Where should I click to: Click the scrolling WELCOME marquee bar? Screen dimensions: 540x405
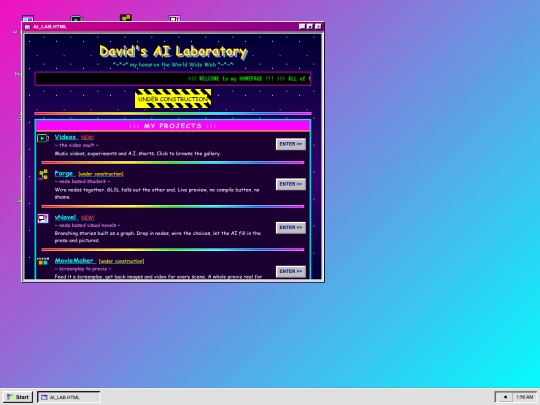pyautogui.click(x=173, y=79)
